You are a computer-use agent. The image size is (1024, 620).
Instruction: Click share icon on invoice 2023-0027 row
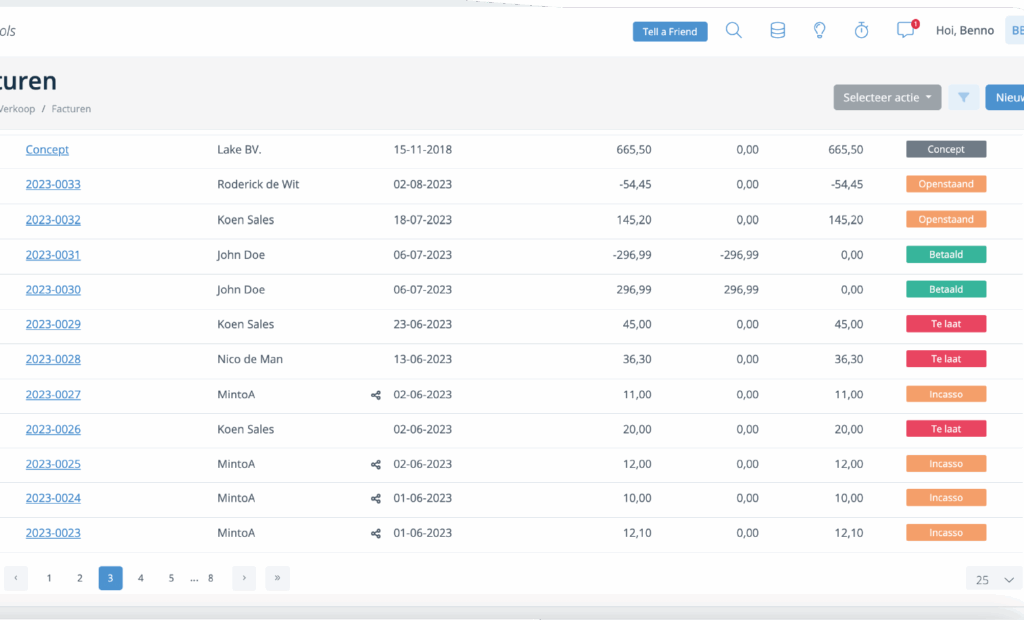click(x=376, y=395)
